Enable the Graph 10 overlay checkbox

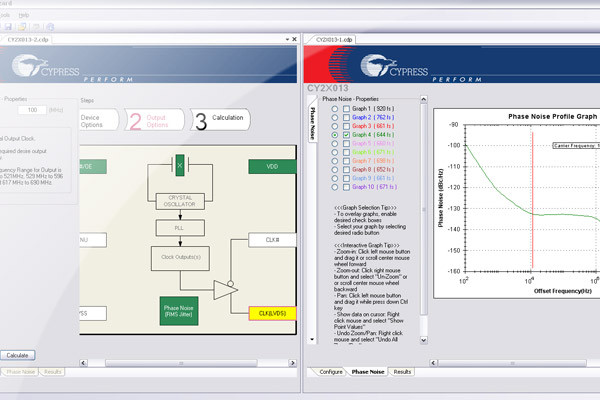(x=346, y=187)
